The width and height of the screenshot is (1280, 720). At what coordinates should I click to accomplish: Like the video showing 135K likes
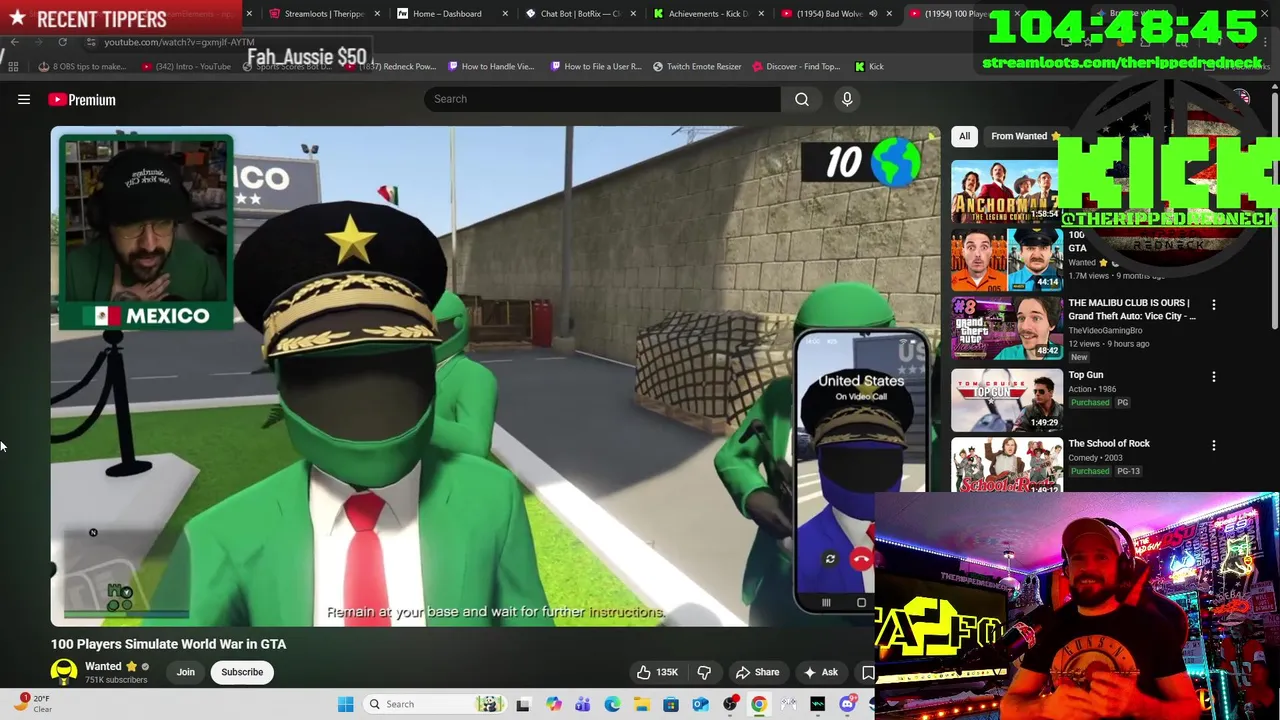click(x=657, y=672)
